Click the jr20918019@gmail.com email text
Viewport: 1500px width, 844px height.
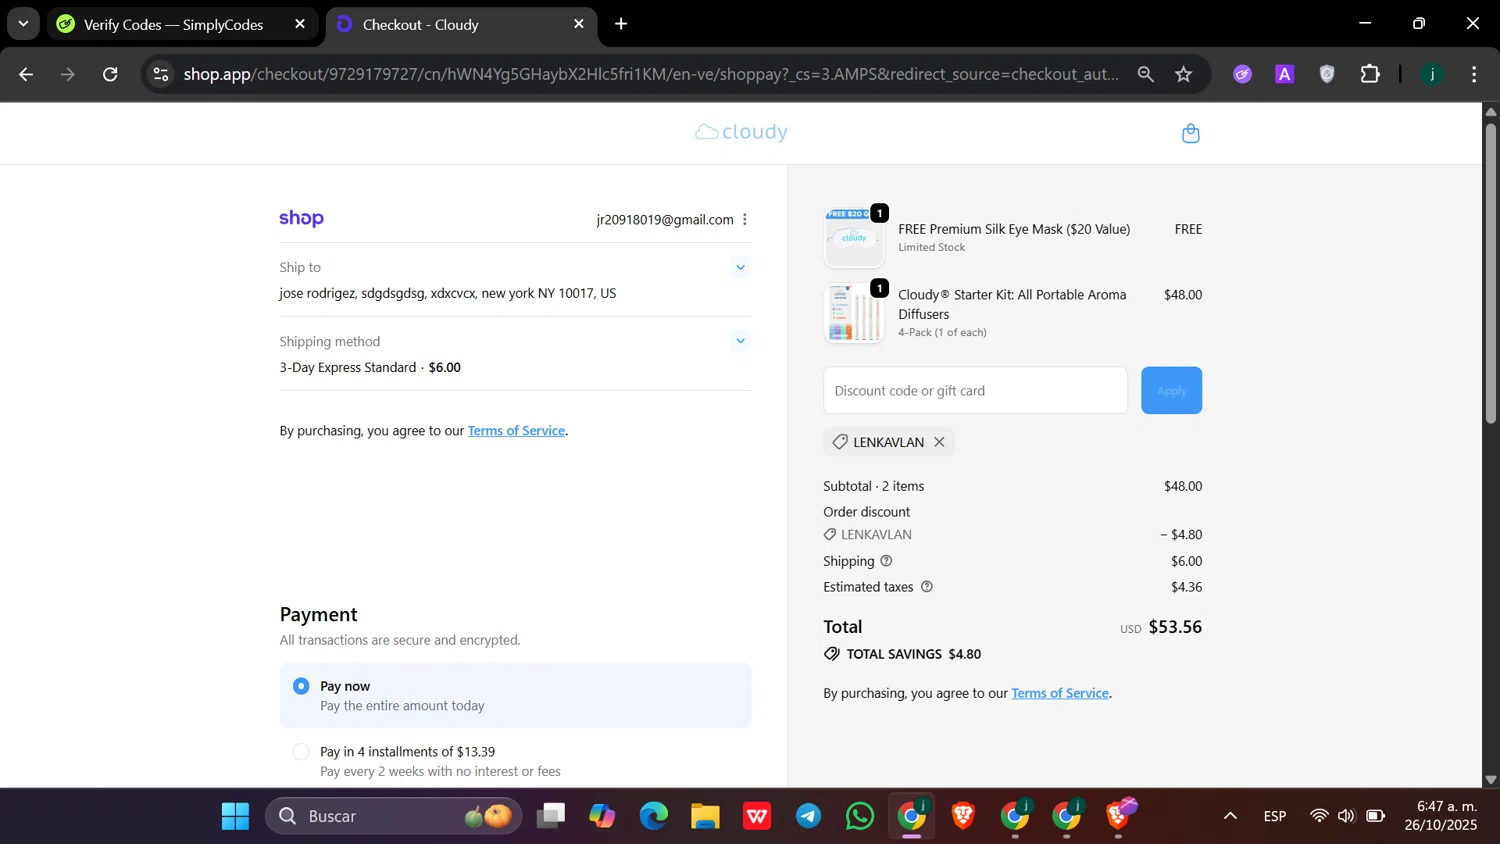665,220
